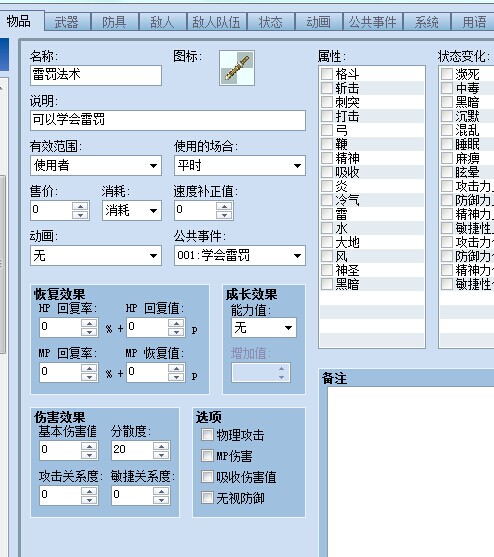Screen dimensions: 494x557
Task: Open the 有效范围 dropdown showing 使用者
Action: click(96, 165)
